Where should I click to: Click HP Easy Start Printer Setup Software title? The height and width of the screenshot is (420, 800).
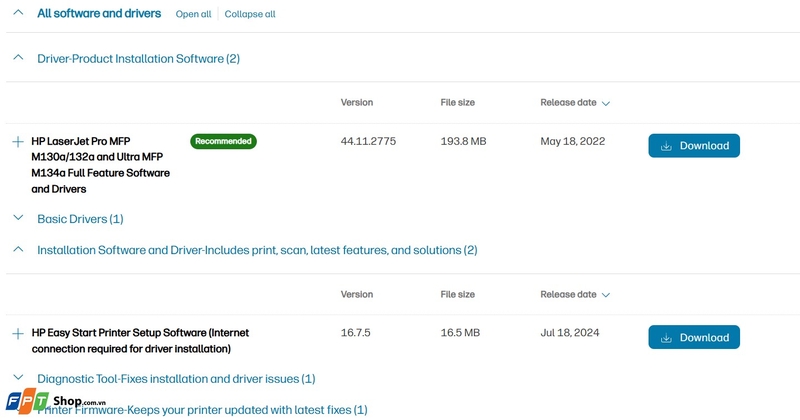click(140, 340)
